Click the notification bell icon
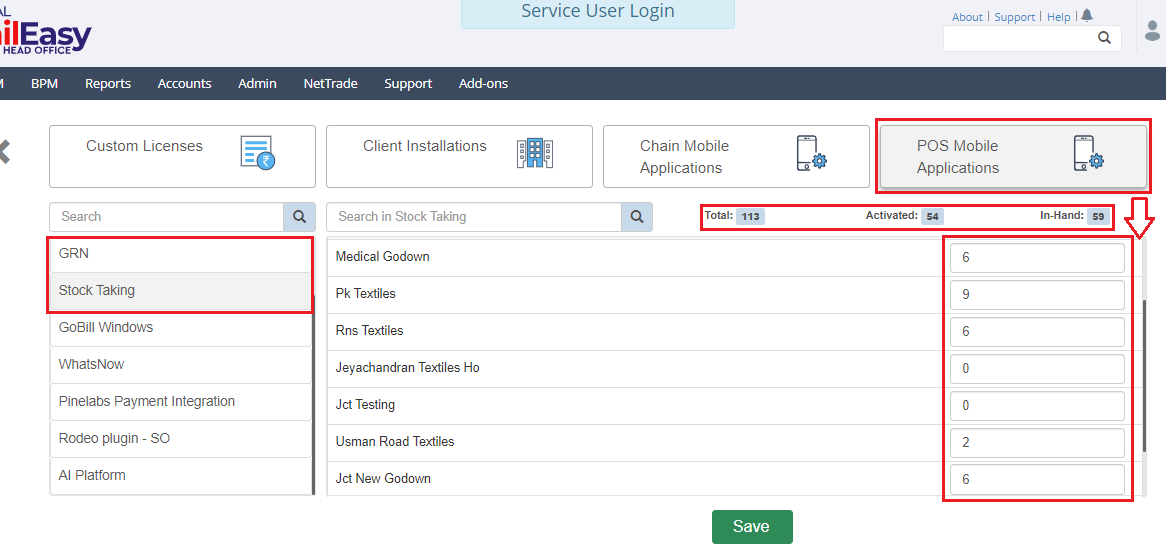 coord(1087,16)
